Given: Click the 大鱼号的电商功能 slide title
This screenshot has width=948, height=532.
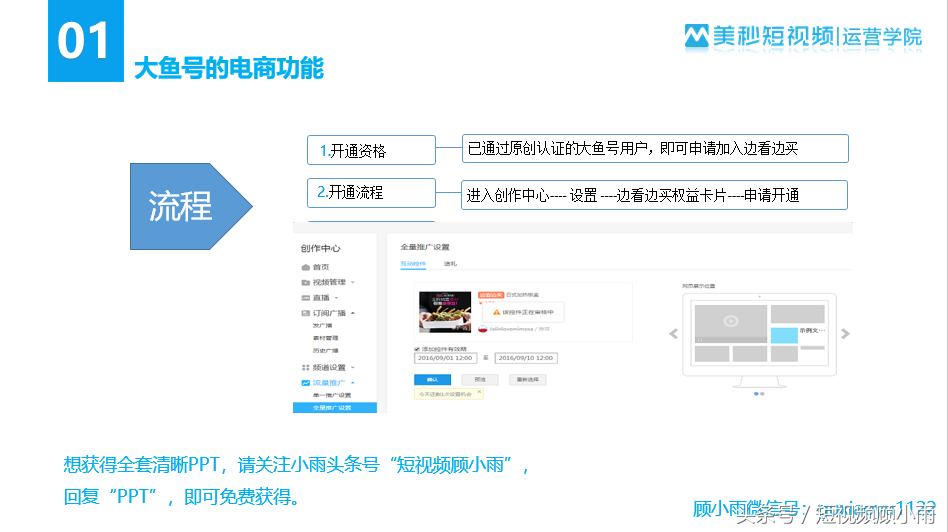Looking at the screenshot, I should tap(229, 68).
